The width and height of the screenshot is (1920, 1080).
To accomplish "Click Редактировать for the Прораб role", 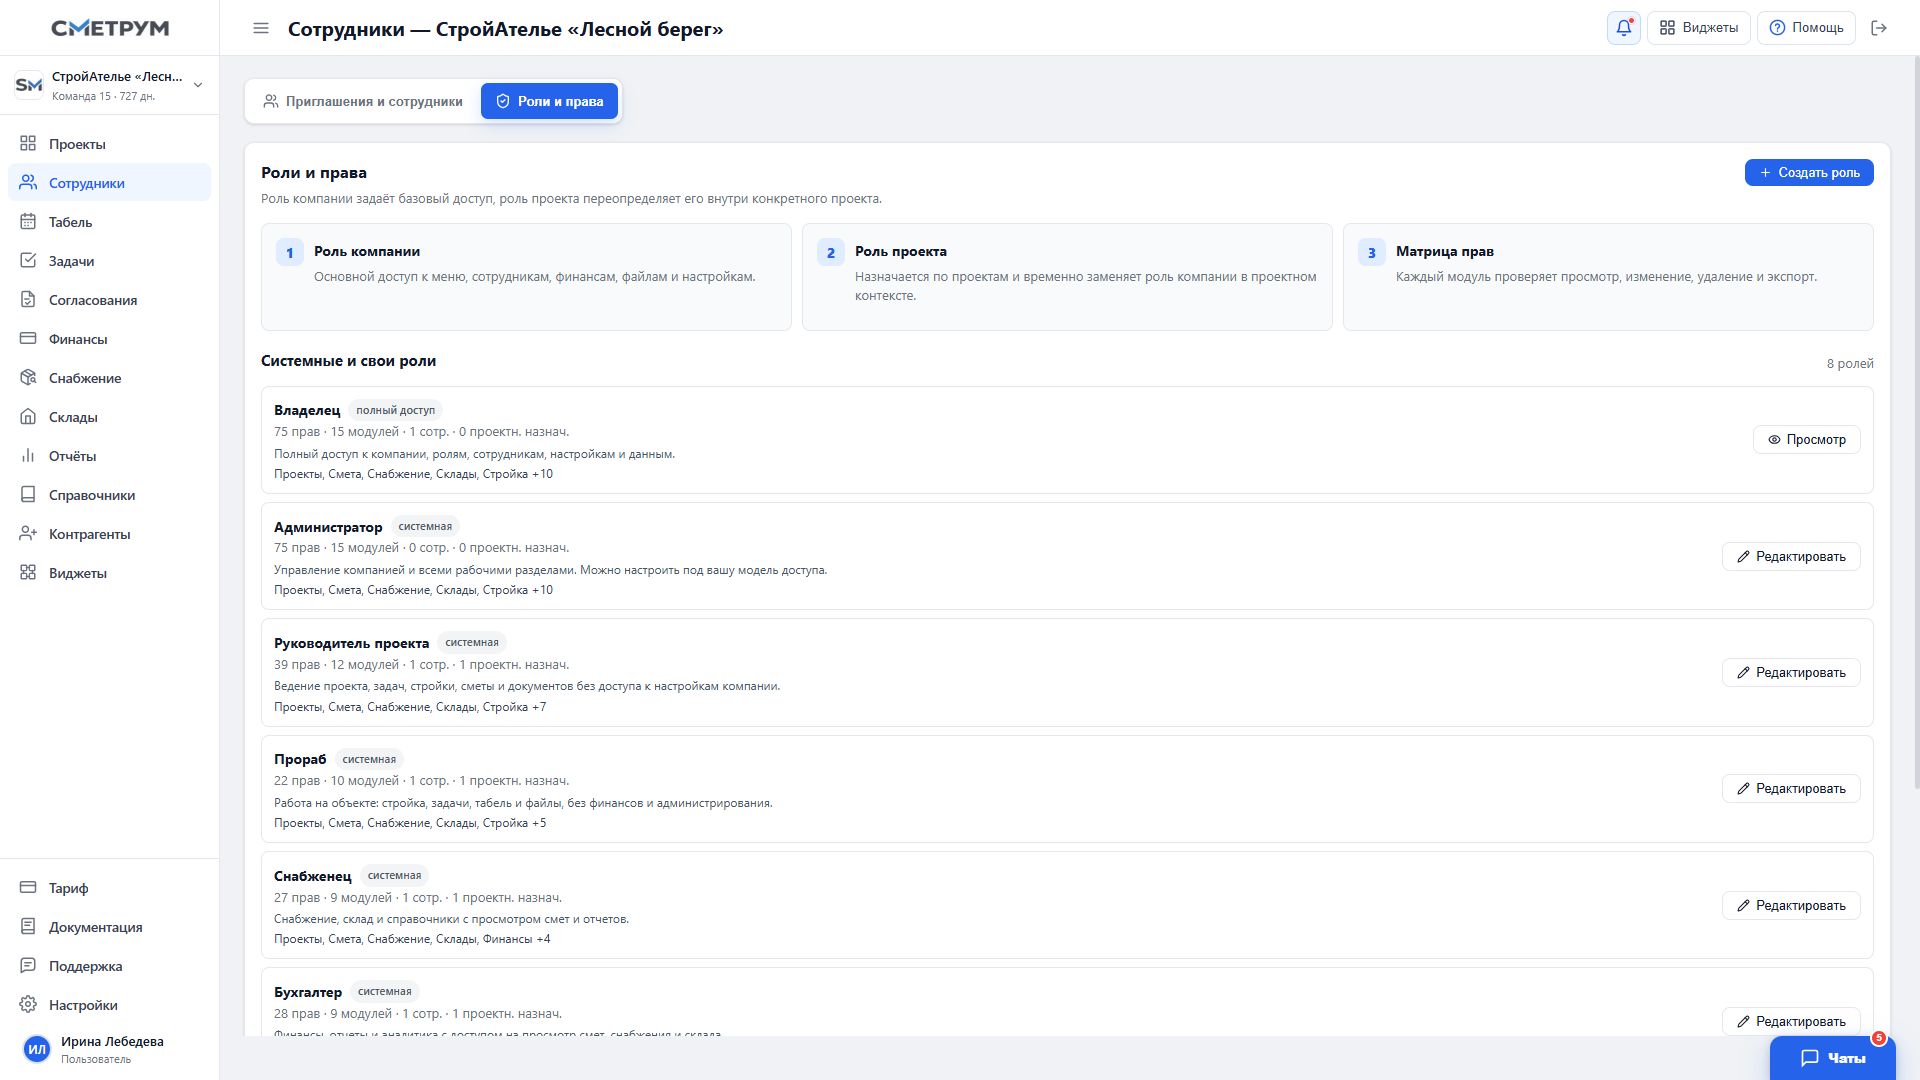I will tap(1790, 789).
